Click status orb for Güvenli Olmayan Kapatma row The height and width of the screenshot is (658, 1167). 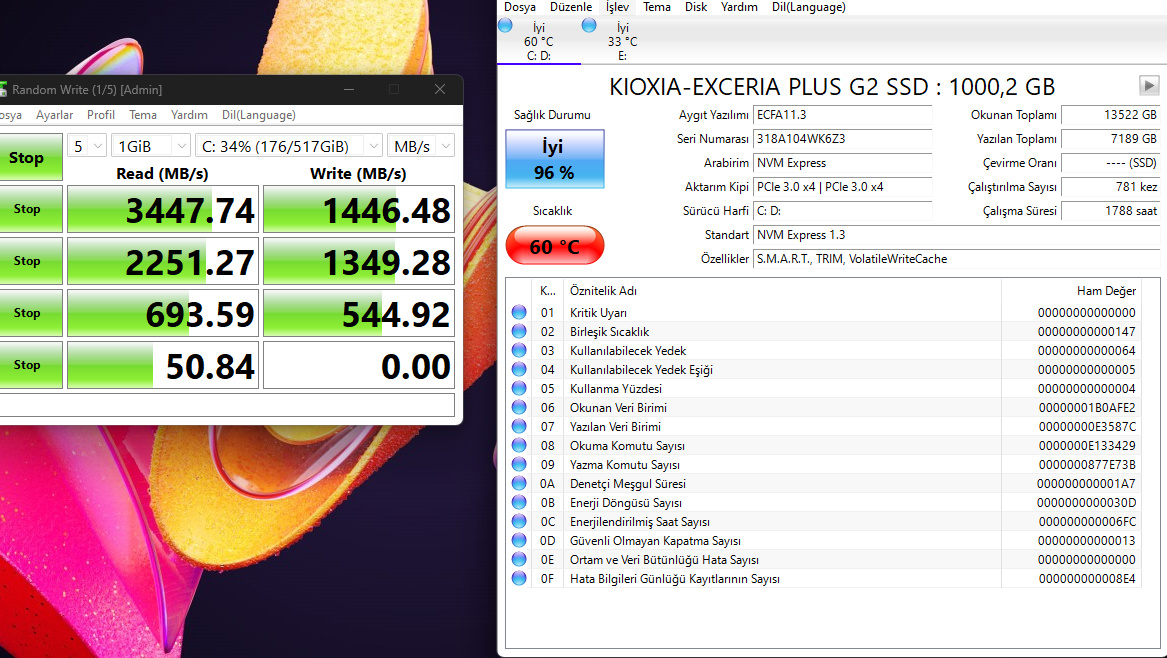coord(519,540)
